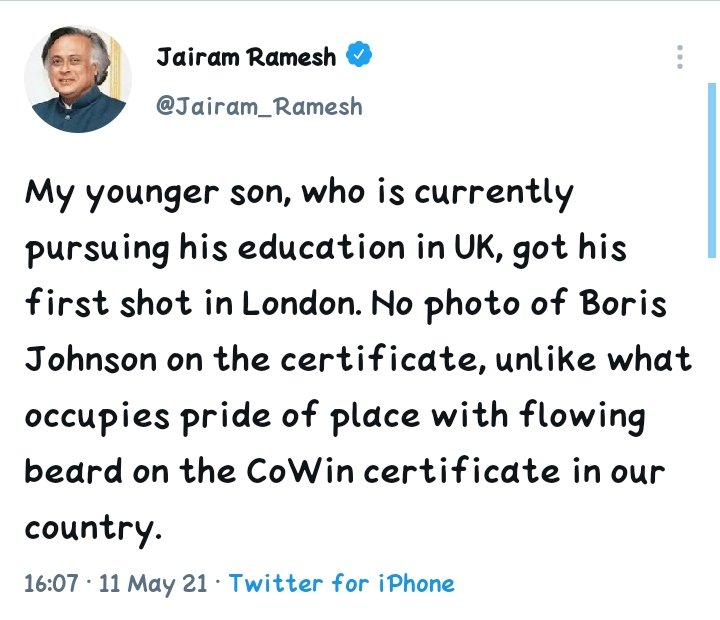Screen dimensions: 720x620
Task: Open the Twitter for iPhone source link
Action: pyautogui.click(x=341, y=583)
